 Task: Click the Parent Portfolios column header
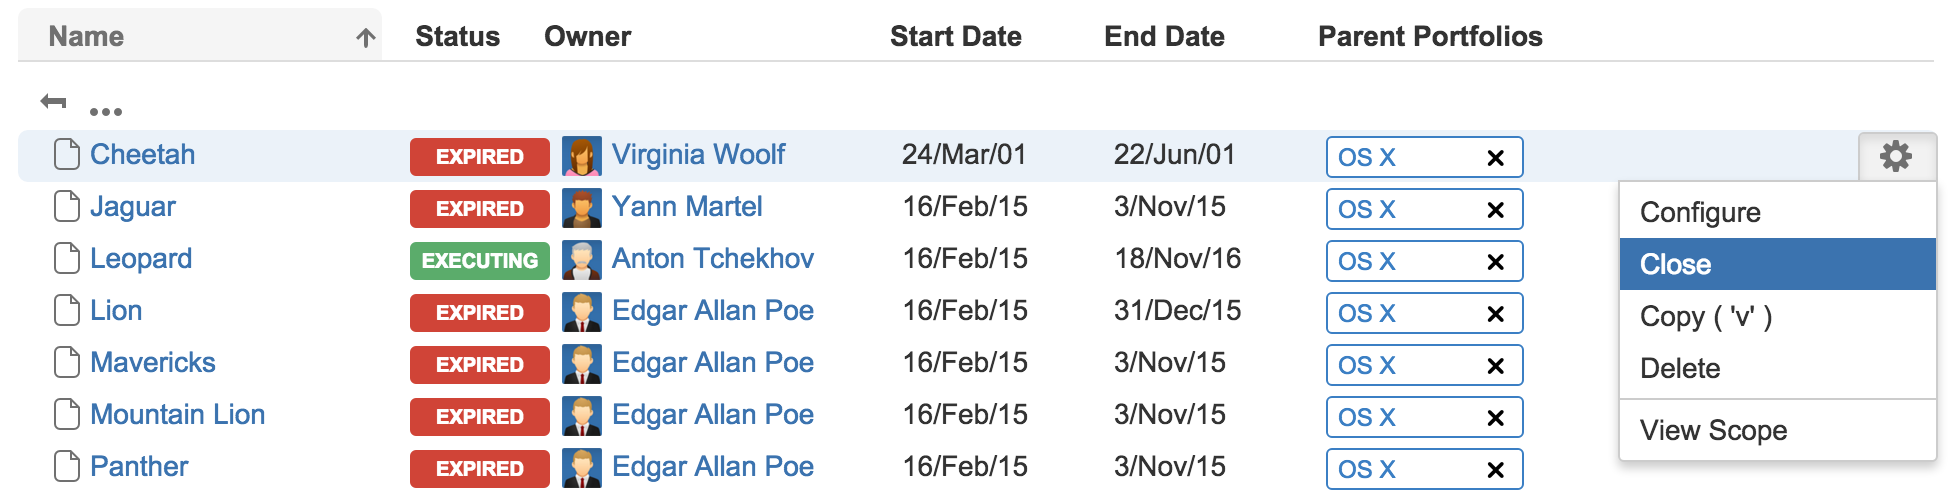coord(1430,36)
